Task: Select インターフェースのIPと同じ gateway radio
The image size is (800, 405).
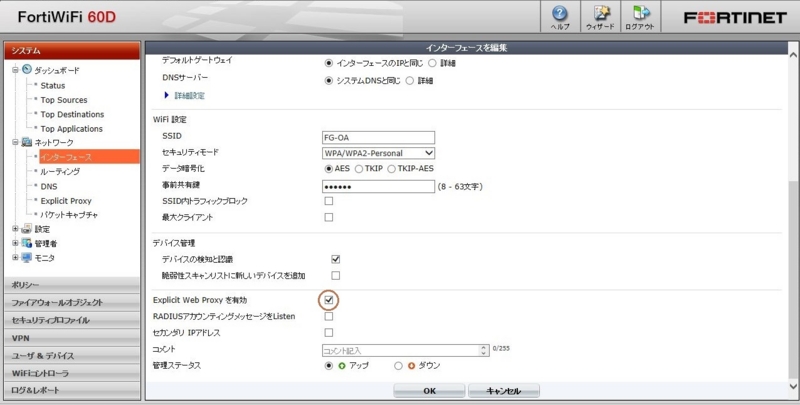Action: (x=329, y=63)
